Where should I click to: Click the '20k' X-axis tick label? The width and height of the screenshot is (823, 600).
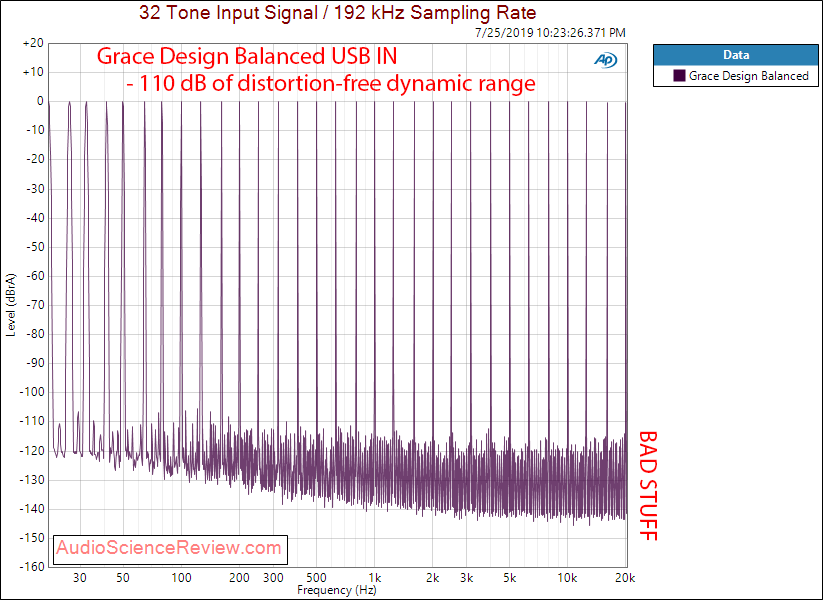click(625, 578)
